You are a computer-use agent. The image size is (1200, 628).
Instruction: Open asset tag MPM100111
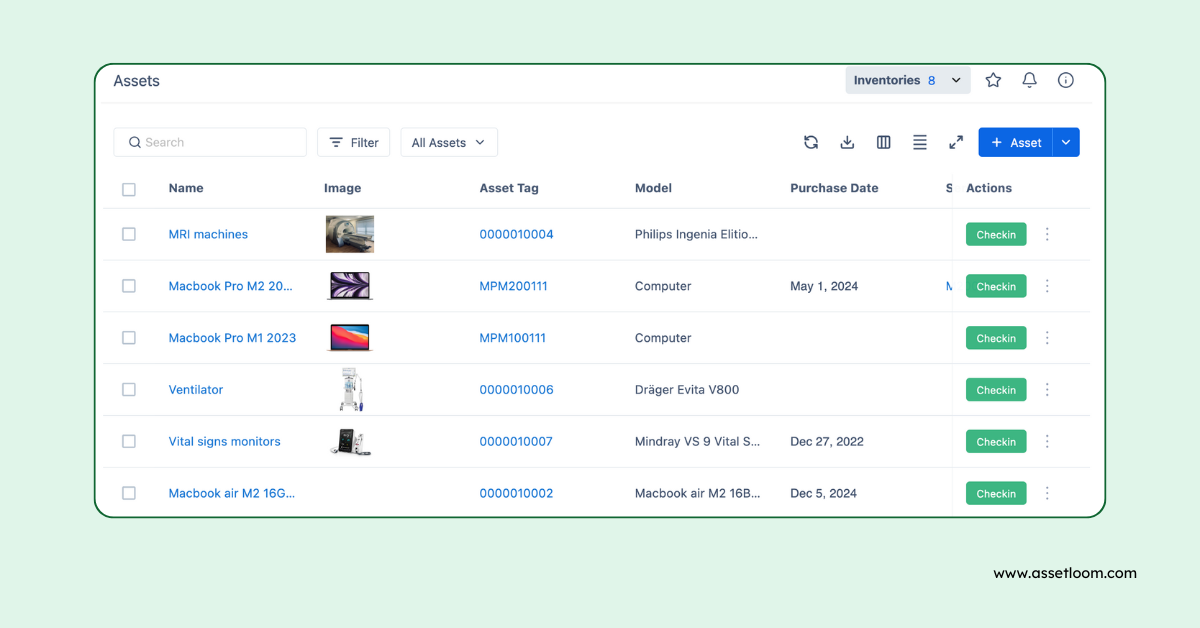[x=513, y=338]
